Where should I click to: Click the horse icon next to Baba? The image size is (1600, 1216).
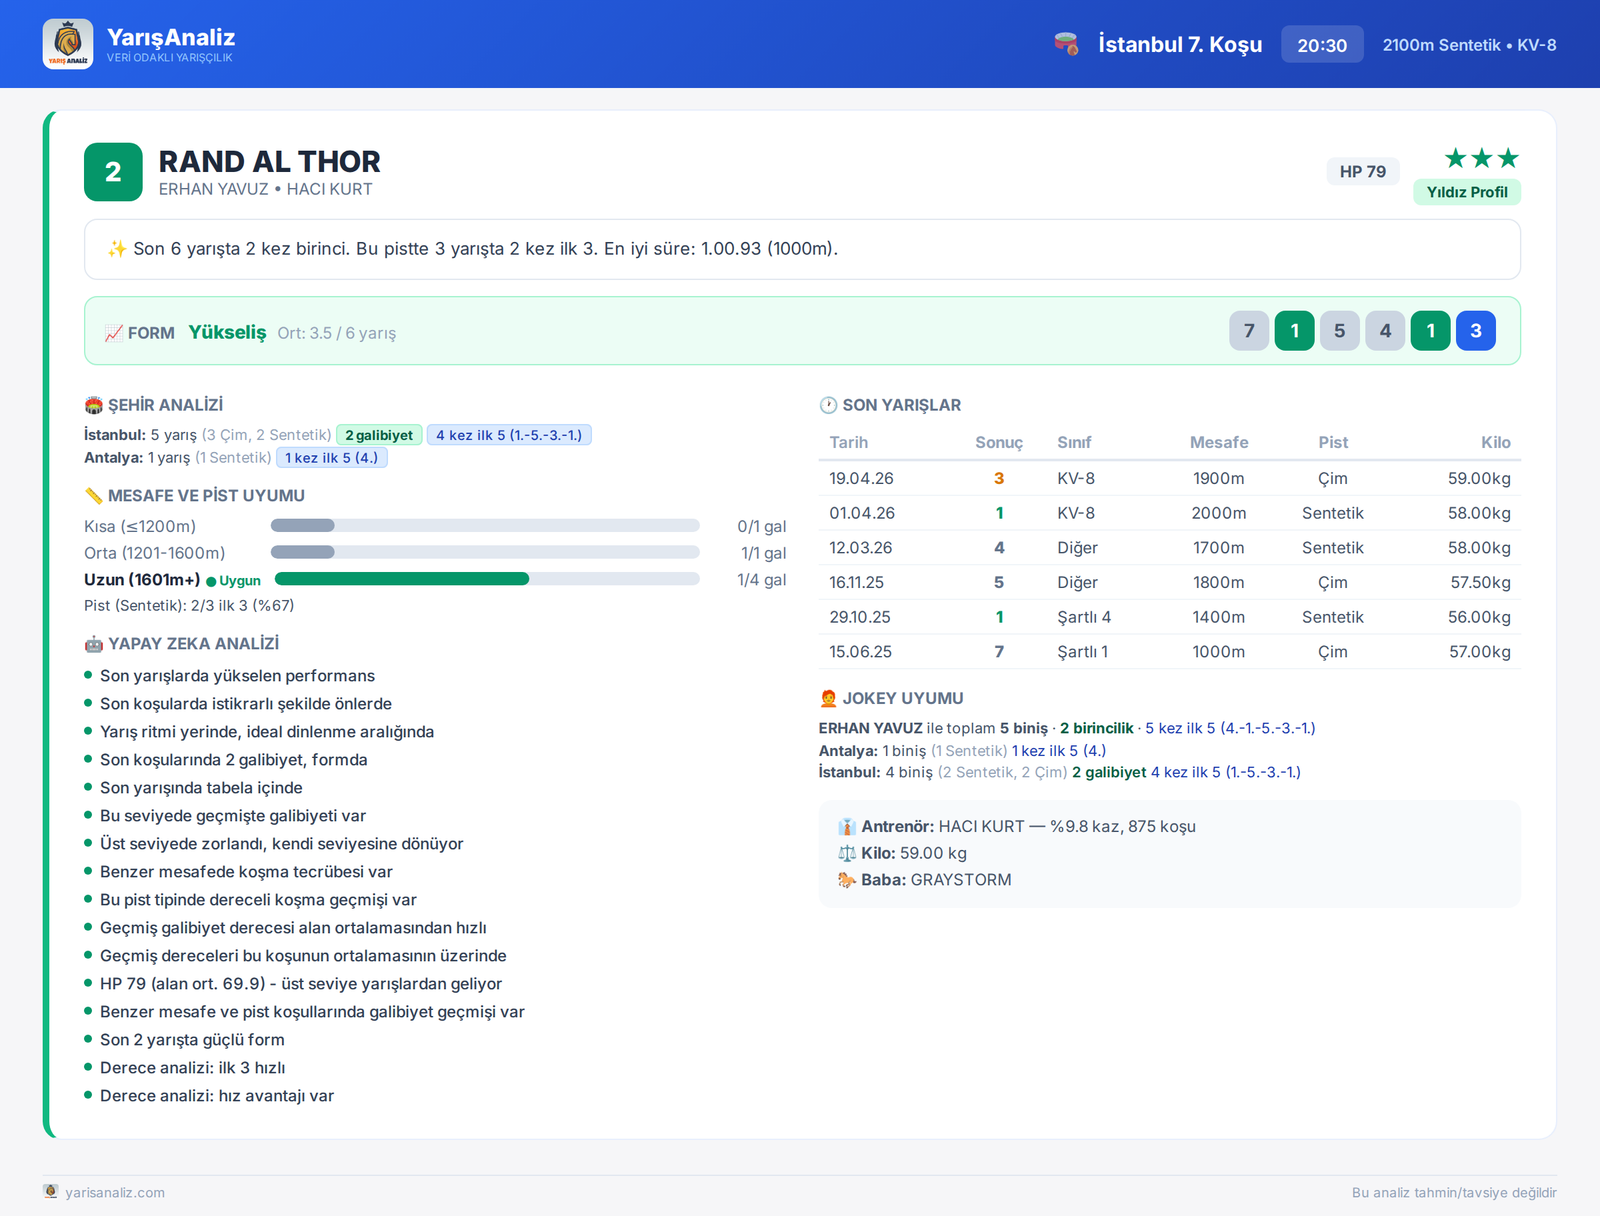tap(847, 880)
